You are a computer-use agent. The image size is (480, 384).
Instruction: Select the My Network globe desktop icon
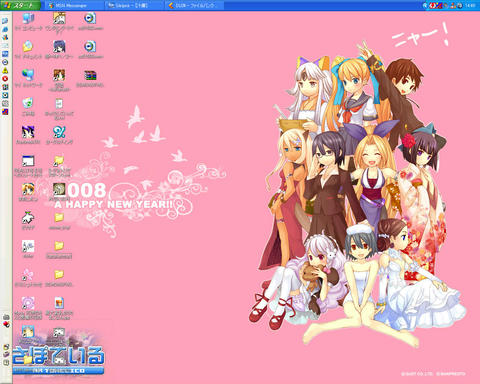pos(28,75)
